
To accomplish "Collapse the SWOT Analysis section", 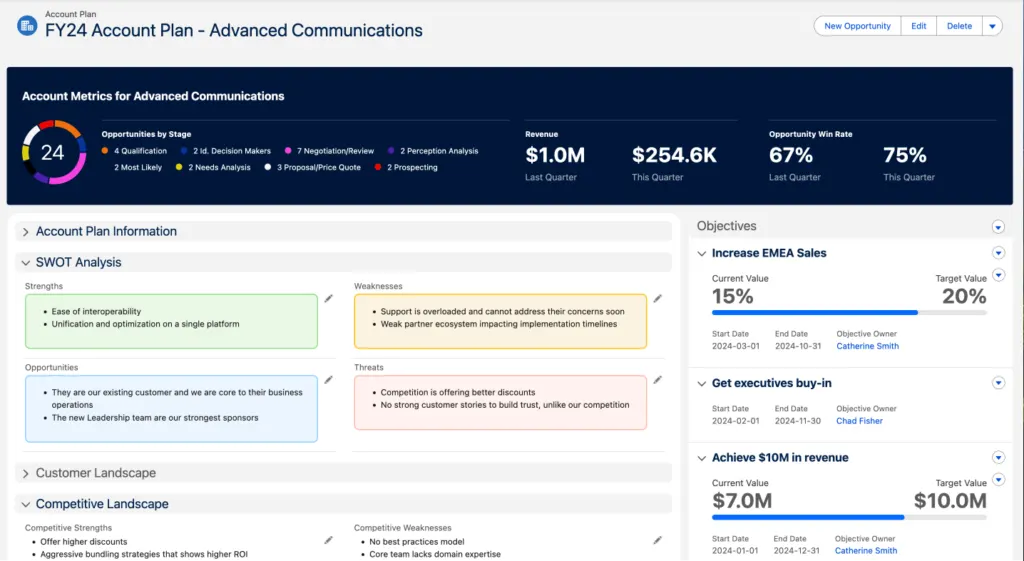I will click(26, 263).
